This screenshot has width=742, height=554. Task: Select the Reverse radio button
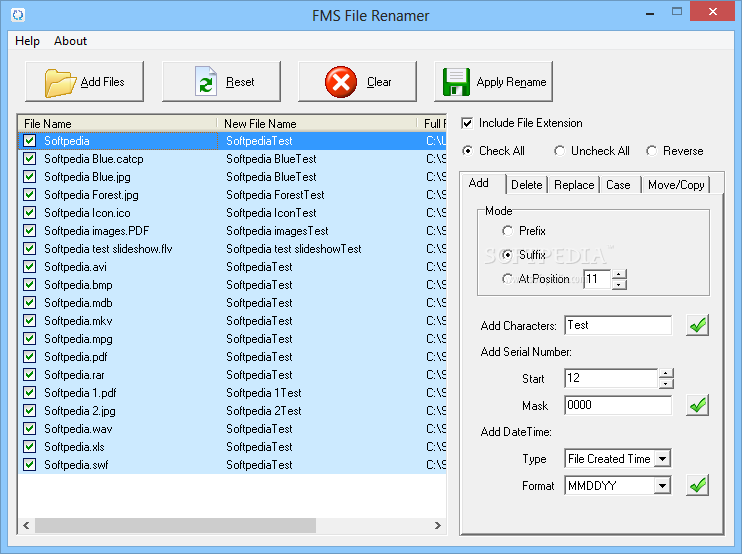pos(652,151)
